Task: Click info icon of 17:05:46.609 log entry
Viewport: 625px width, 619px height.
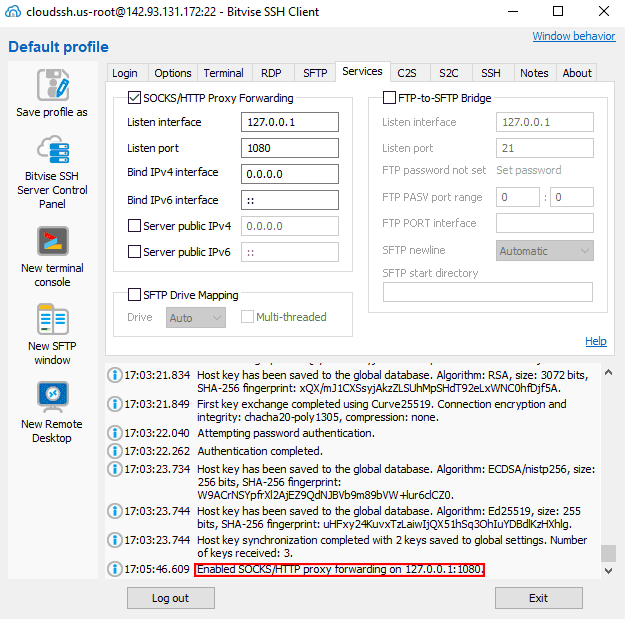Action: point(115,569)
